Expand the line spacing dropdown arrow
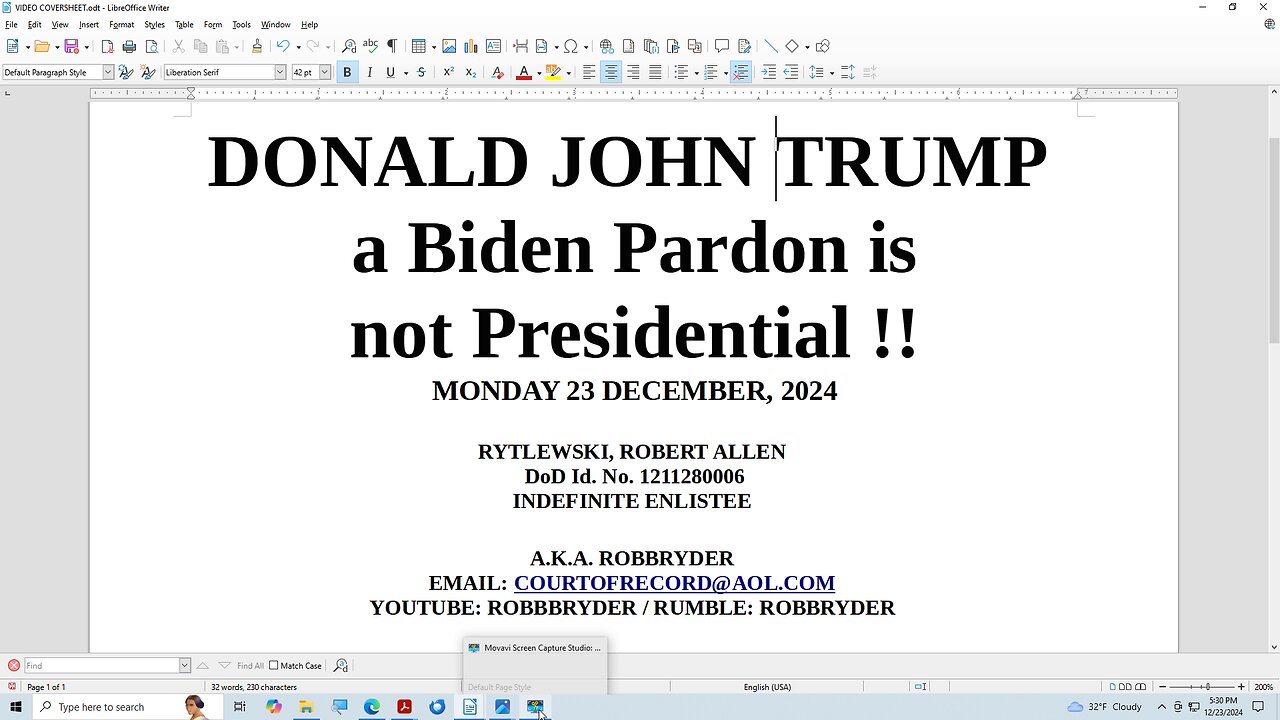The width and height of the screenshot is (1280, 720). point(831,72)
